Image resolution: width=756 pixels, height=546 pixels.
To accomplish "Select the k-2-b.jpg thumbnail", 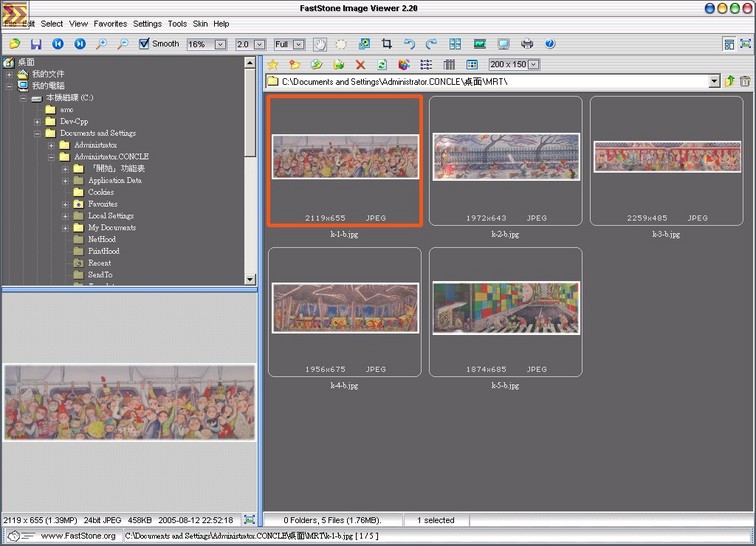I will [506, 161].
